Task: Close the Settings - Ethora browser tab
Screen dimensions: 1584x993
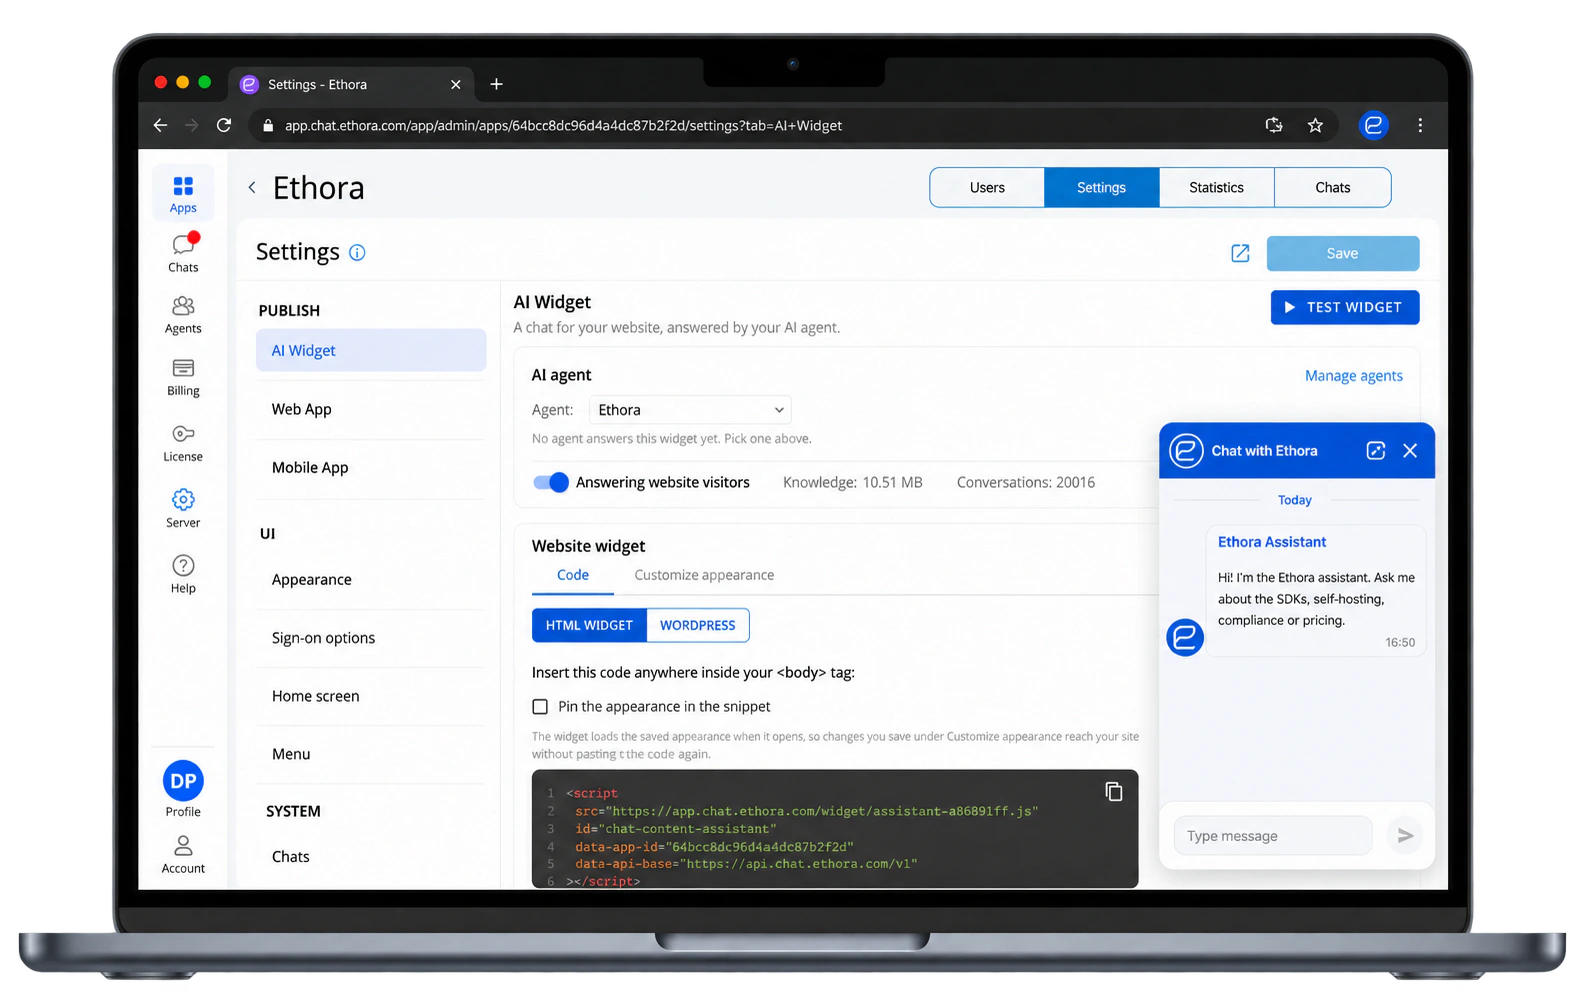Action: (455, 85)
